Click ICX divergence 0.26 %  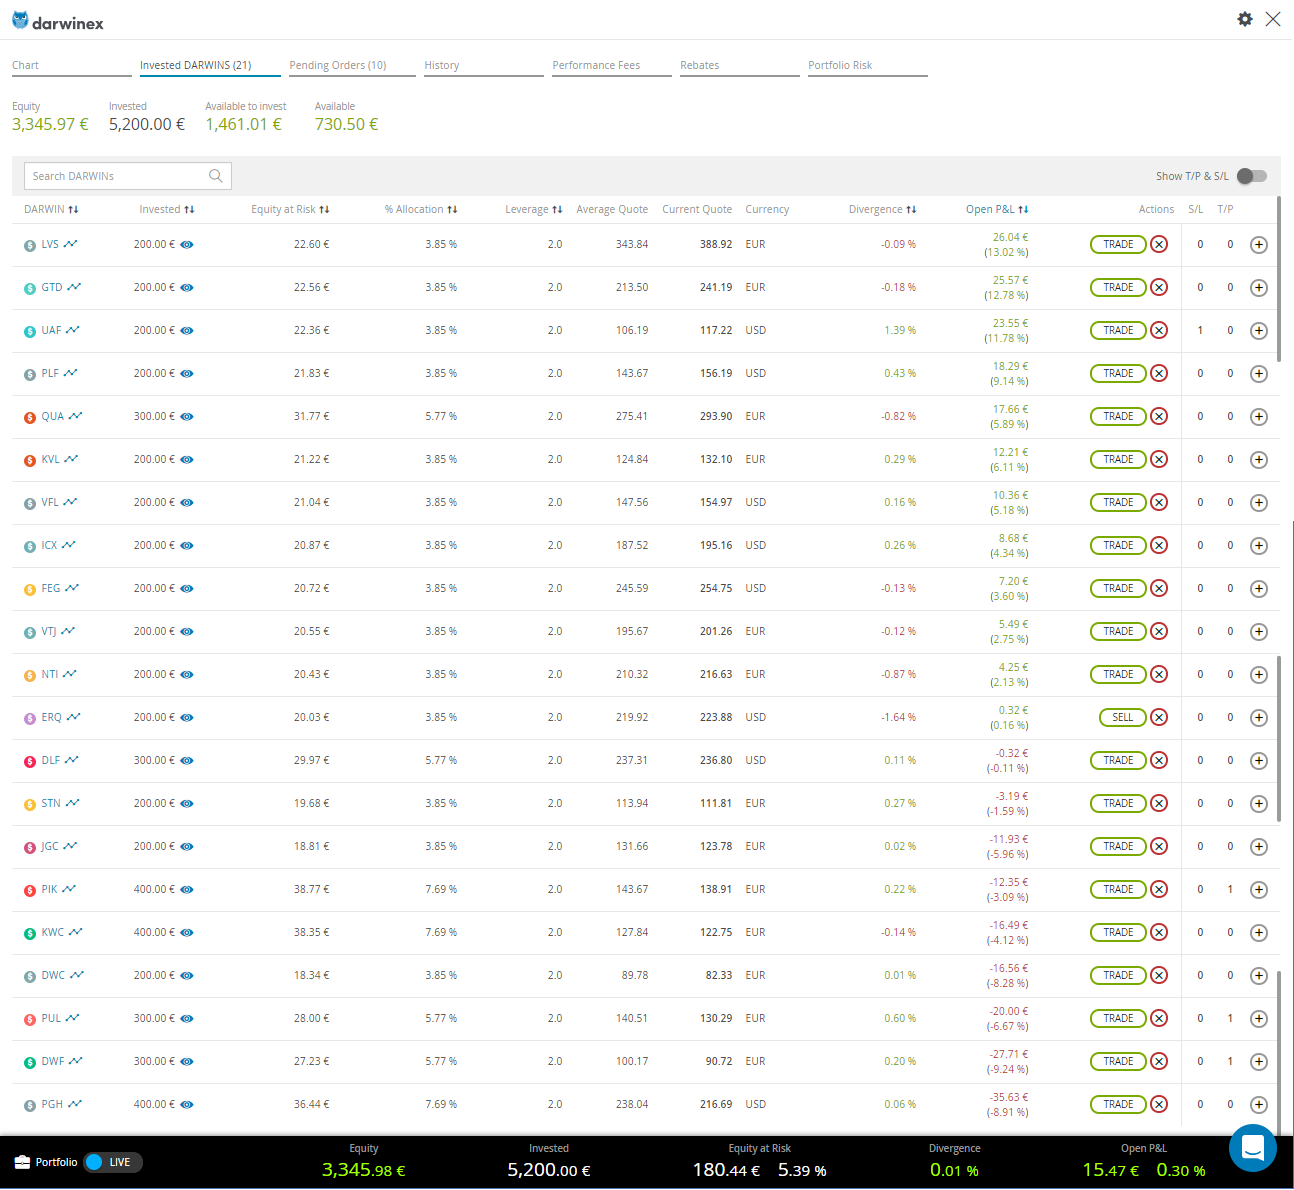click(x=900, y=545)
